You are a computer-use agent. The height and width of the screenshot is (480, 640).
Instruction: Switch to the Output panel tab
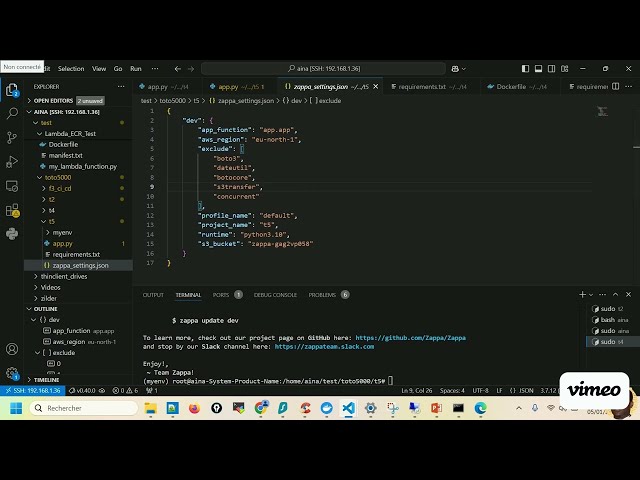(x=153, y=295)
